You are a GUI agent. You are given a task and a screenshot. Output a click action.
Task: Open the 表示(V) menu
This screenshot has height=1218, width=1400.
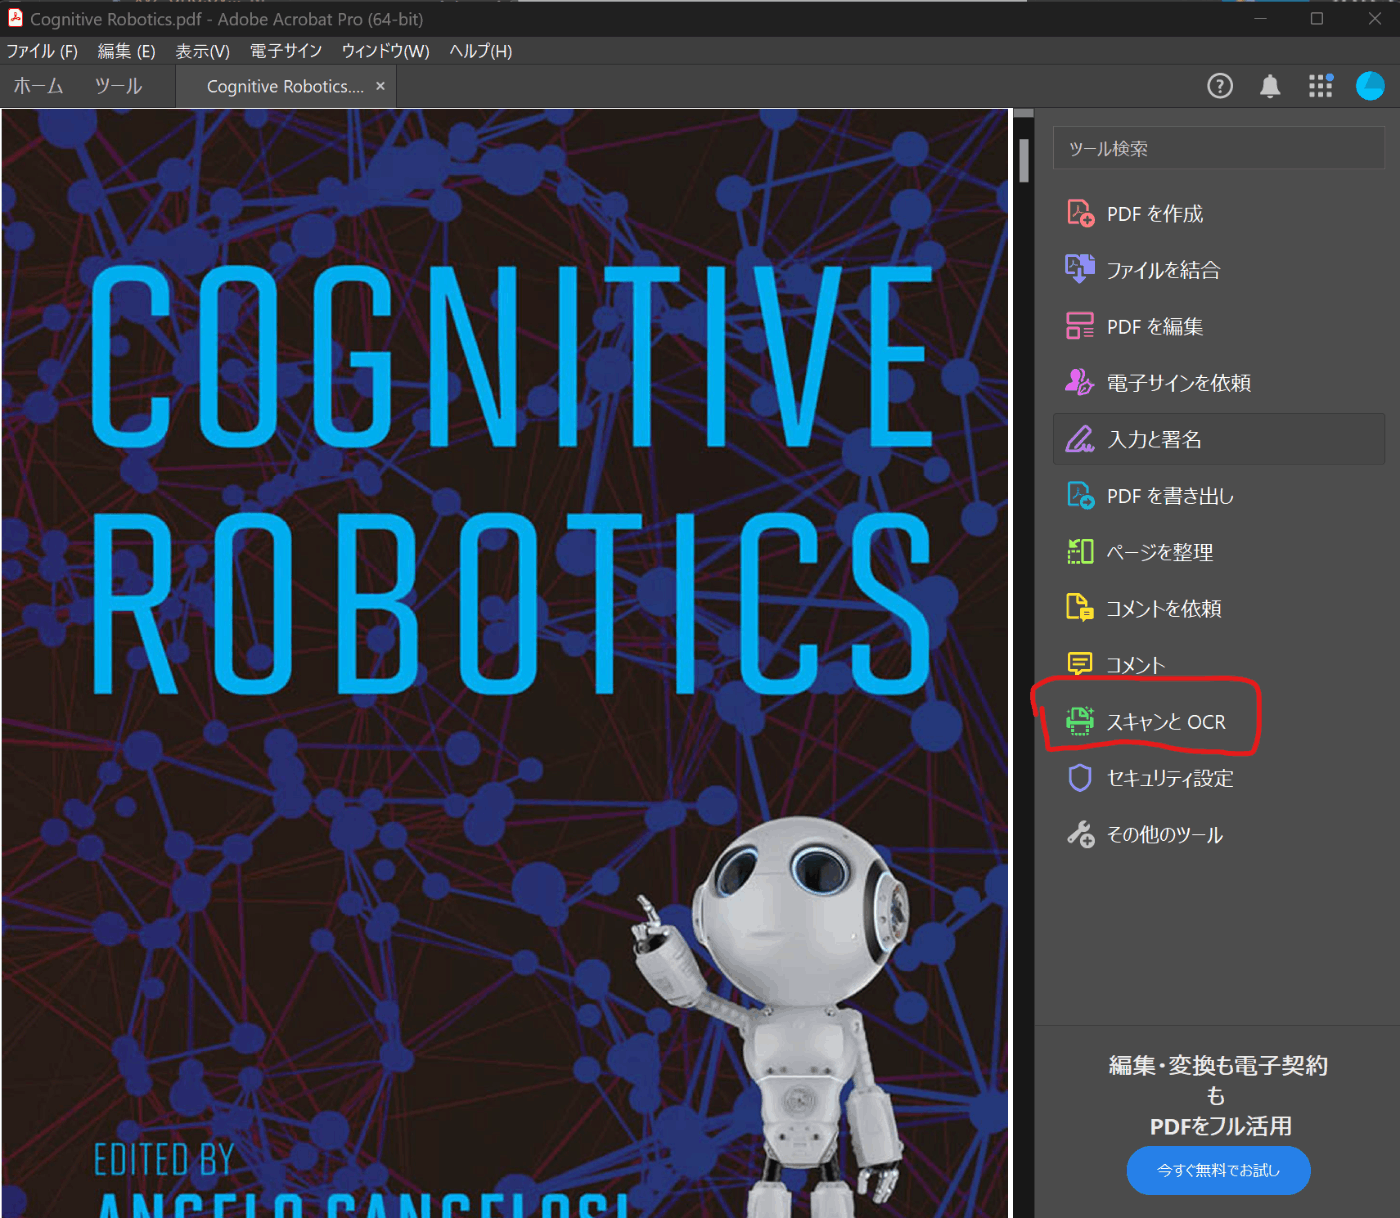coord(203,51)
